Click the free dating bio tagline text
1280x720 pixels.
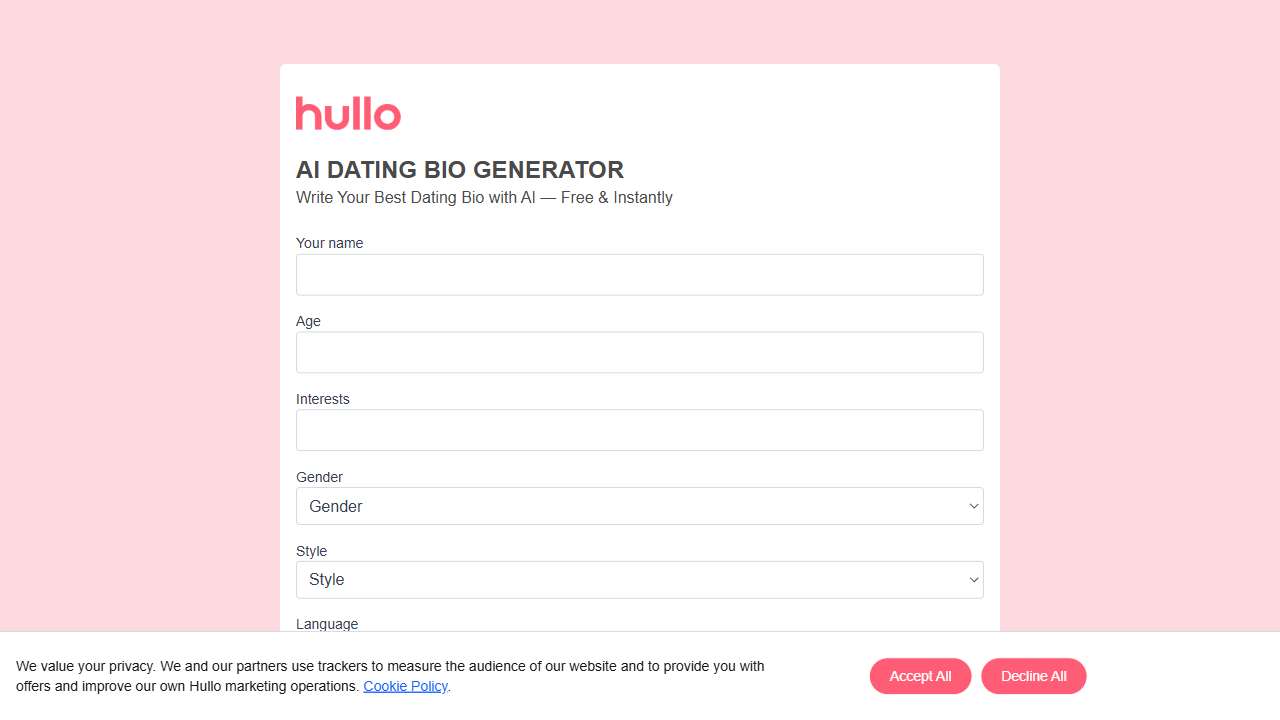(484, 197)
